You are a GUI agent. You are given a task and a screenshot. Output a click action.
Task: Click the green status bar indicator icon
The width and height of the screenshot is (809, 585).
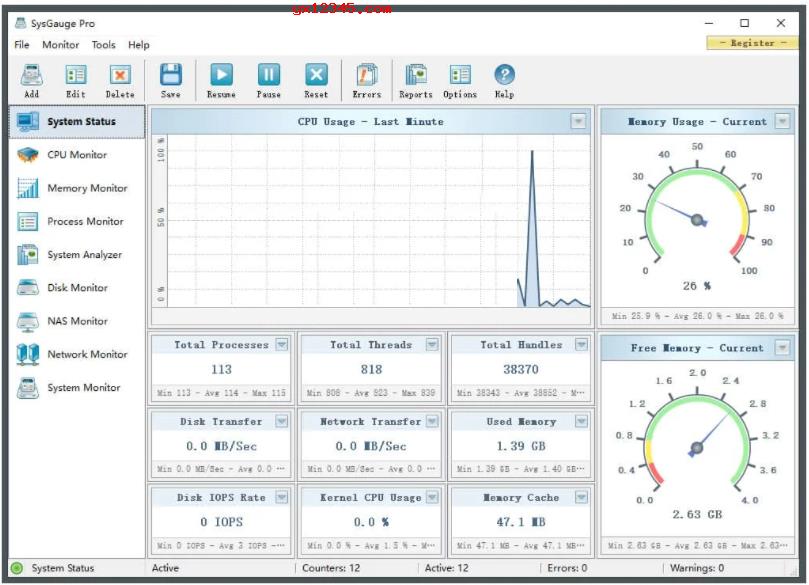[x=17, y=568]
